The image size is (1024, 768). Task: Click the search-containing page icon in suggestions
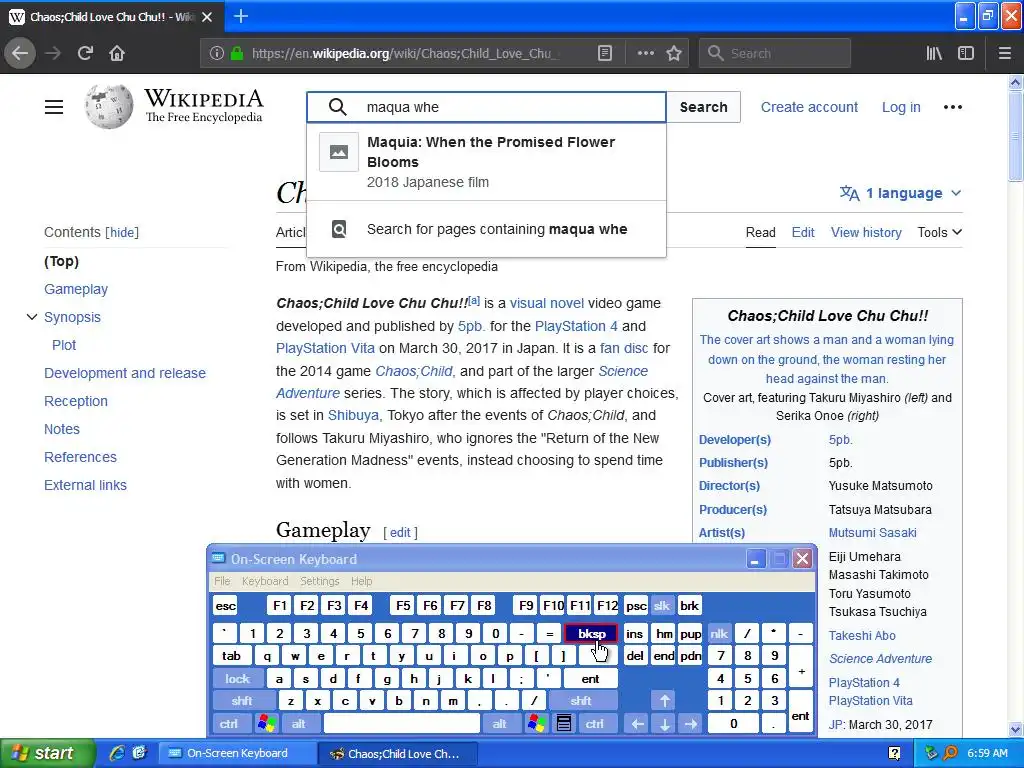339,229
